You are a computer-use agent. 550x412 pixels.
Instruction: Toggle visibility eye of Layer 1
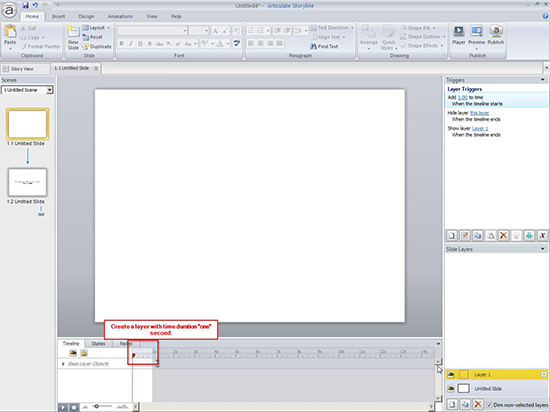451,374
